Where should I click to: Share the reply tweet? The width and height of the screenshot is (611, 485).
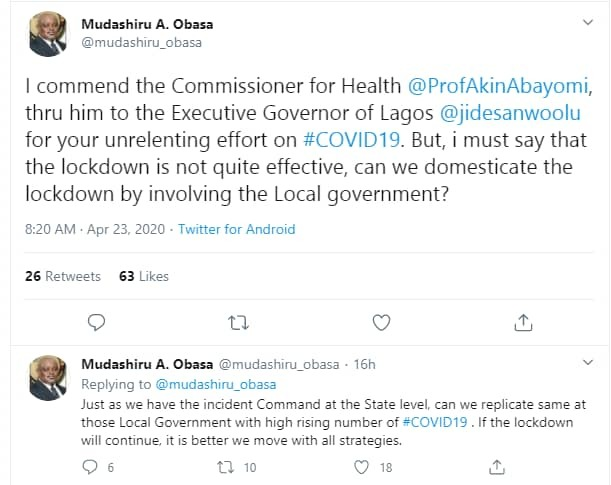pyautogui.click(x=497, y=466)
